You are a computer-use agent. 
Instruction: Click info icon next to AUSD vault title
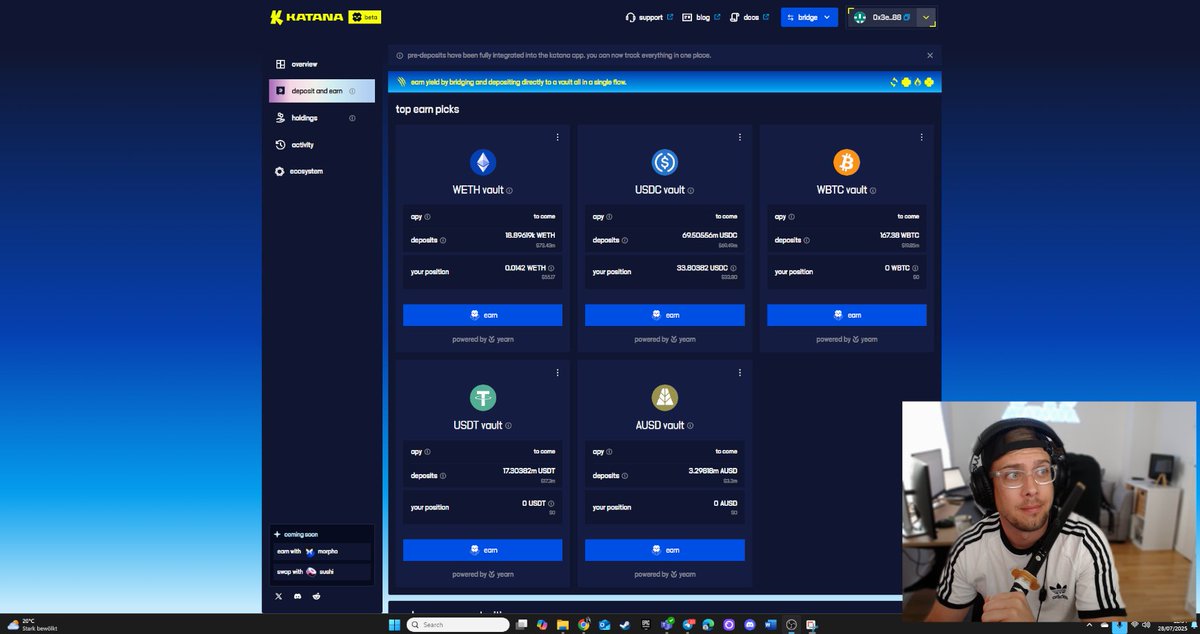point(690,425)
